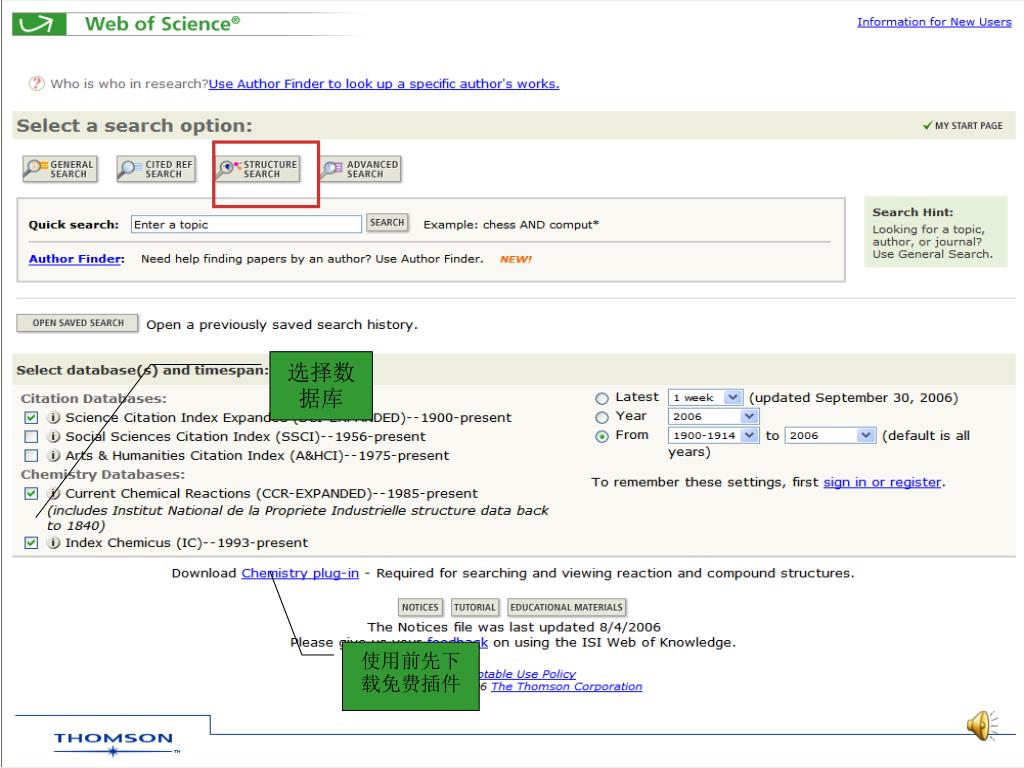Open The Thomson Corporation link
Image resolution: width=1024 pixels, height=768 pixels.
[x=566, y=686]
